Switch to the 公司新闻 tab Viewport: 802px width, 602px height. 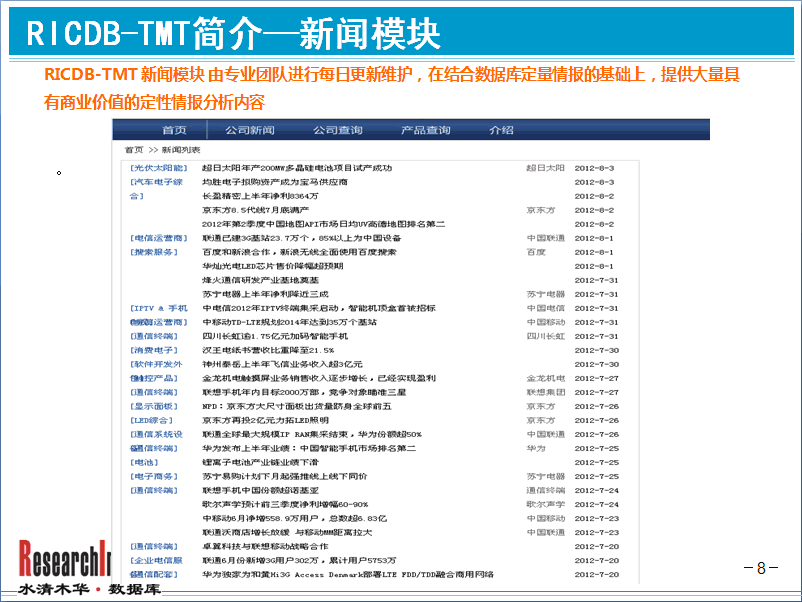point(250,130)
